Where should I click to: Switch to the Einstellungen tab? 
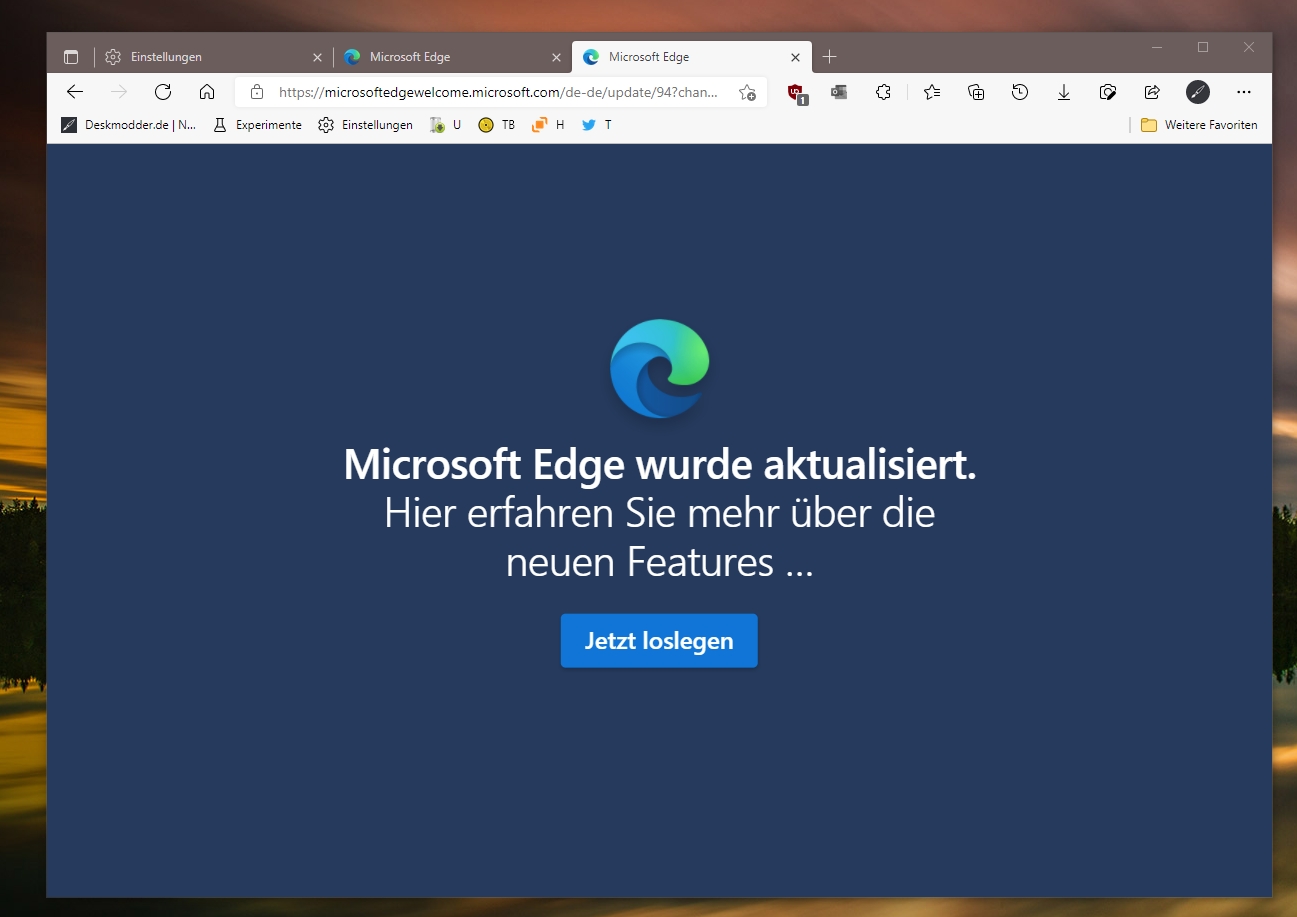(x=212, y=57)
